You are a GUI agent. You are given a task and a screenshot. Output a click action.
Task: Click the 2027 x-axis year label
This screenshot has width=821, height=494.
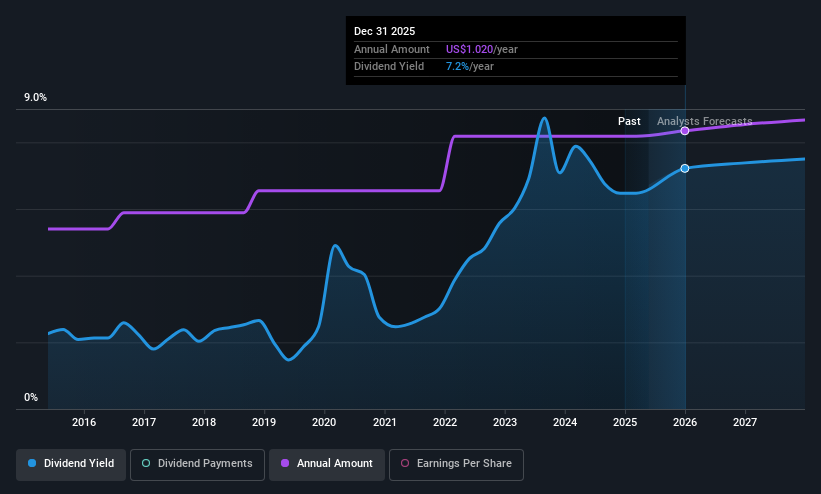pos(745,422)
